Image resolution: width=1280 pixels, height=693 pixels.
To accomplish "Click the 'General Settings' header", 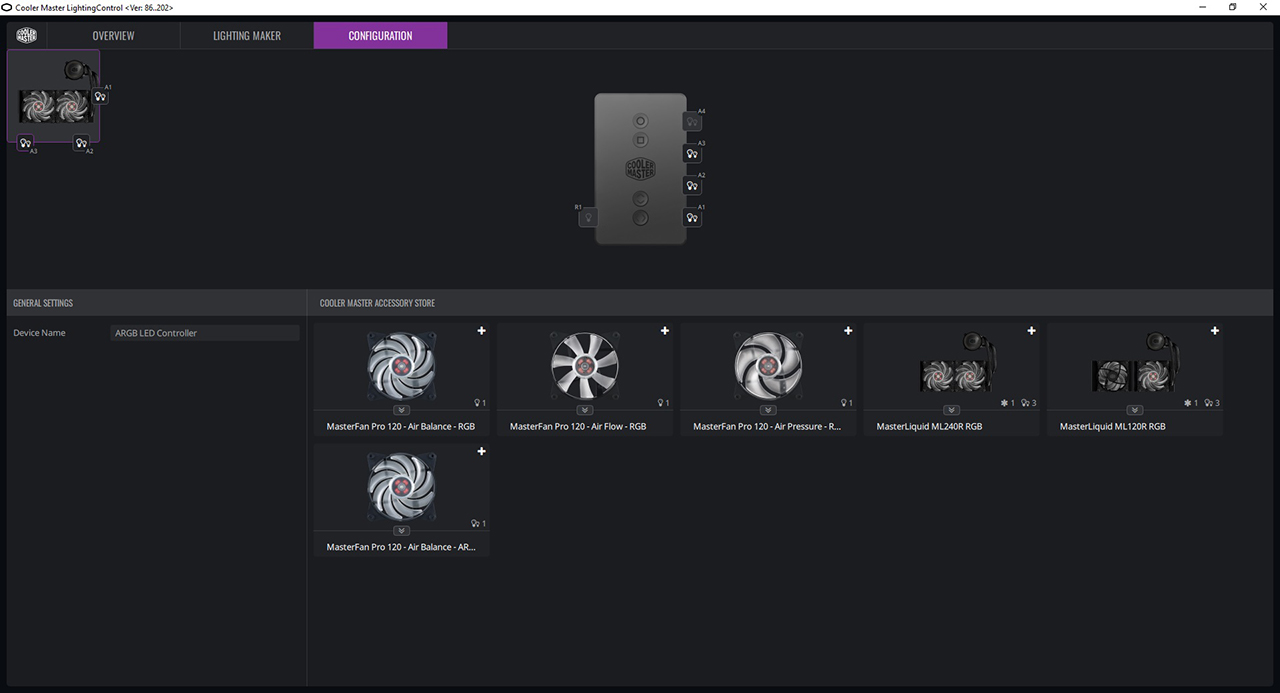I will pos(43,303).
